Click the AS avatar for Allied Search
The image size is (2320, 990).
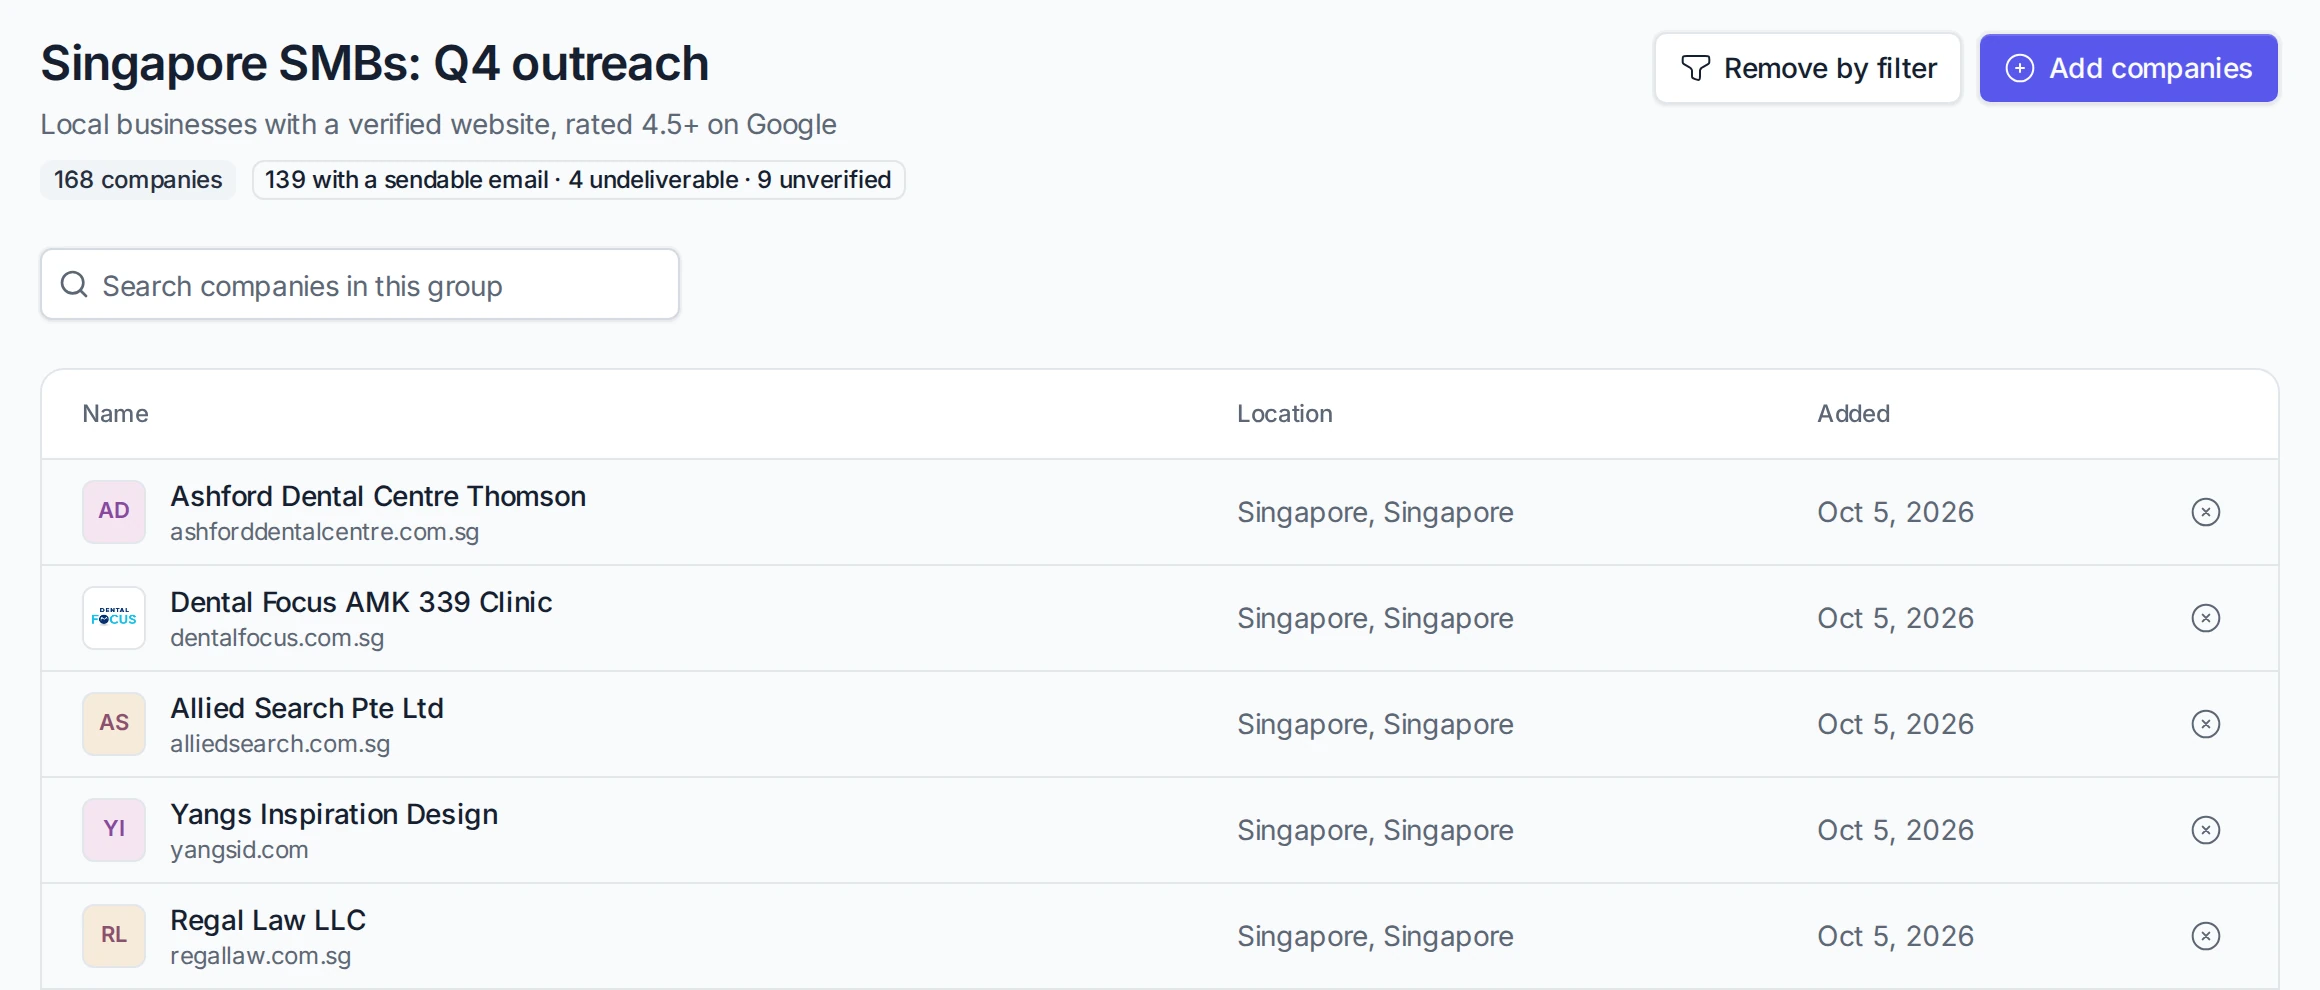point(114,724)
